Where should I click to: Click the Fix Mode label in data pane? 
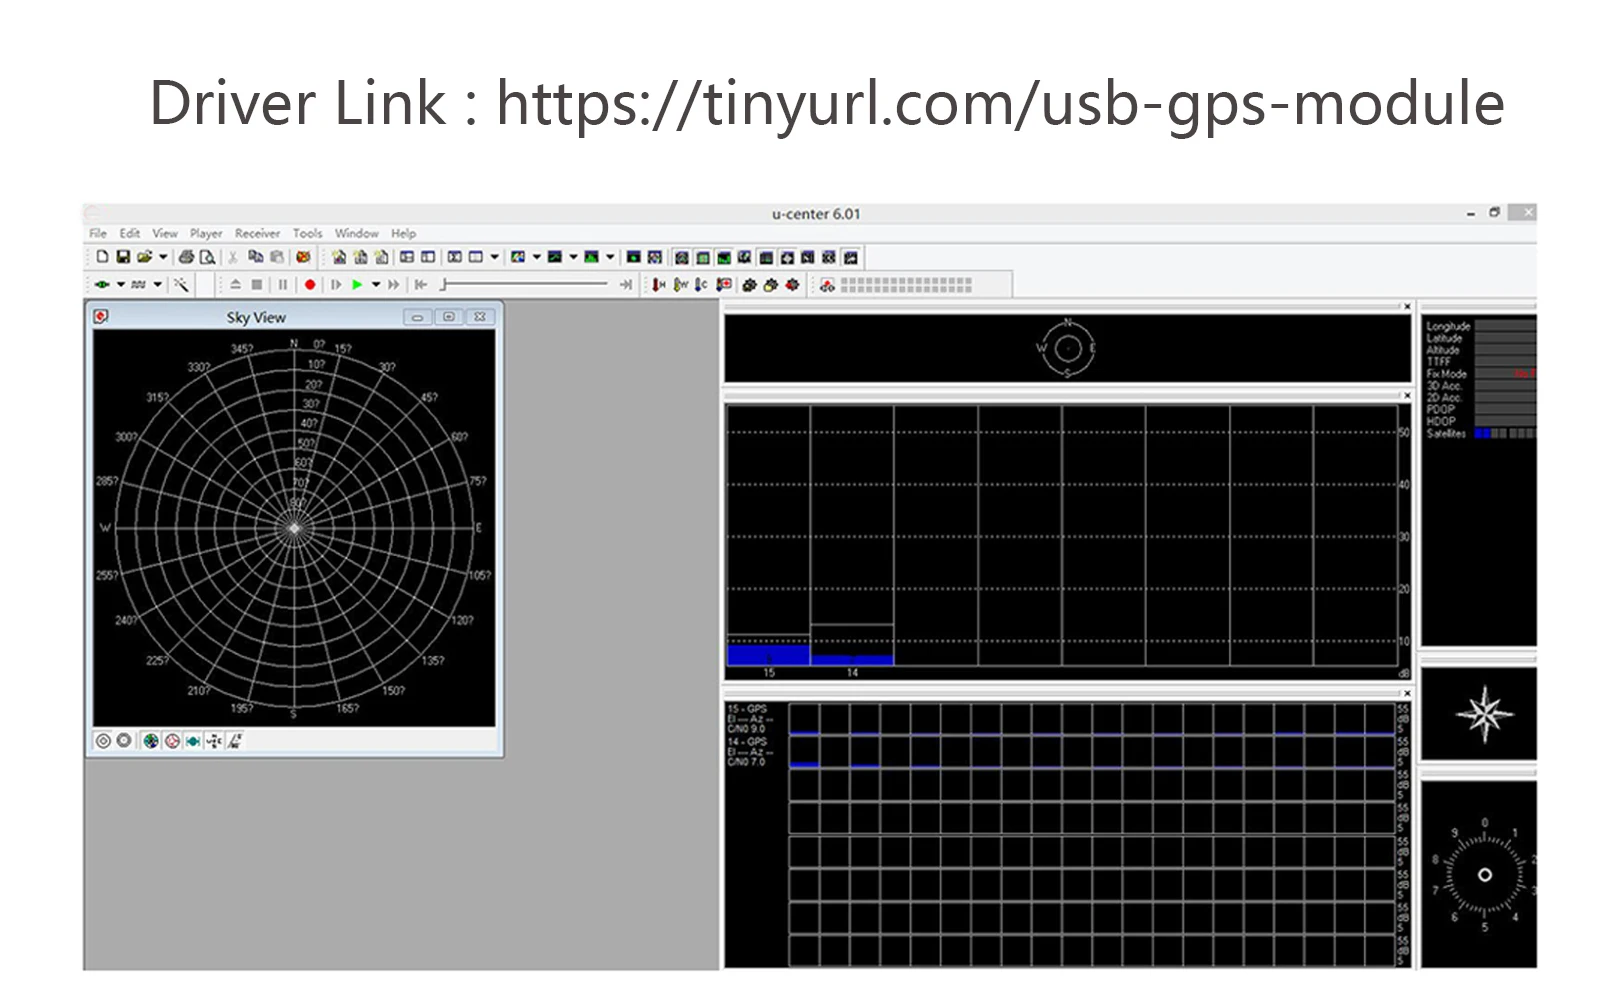1446,374
